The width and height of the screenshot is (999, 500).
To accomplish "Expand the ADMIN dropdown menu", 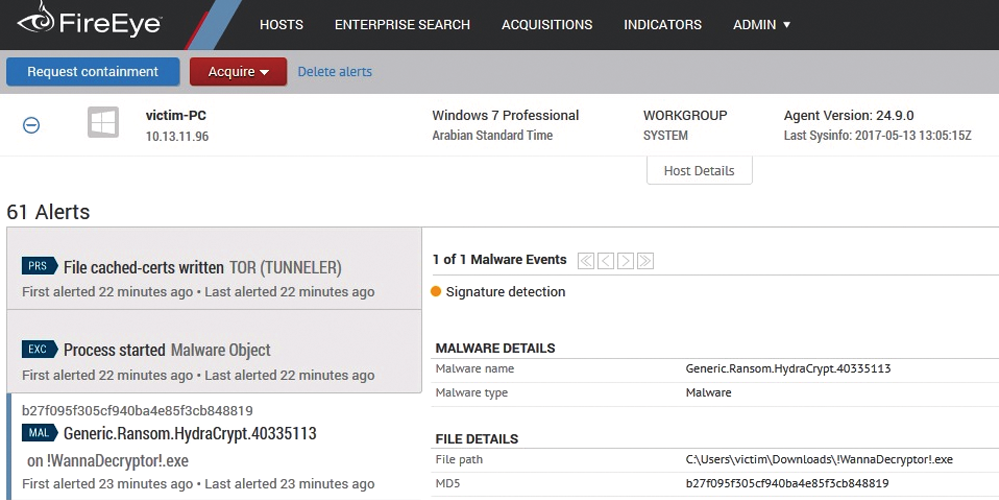I will [761, 25].
